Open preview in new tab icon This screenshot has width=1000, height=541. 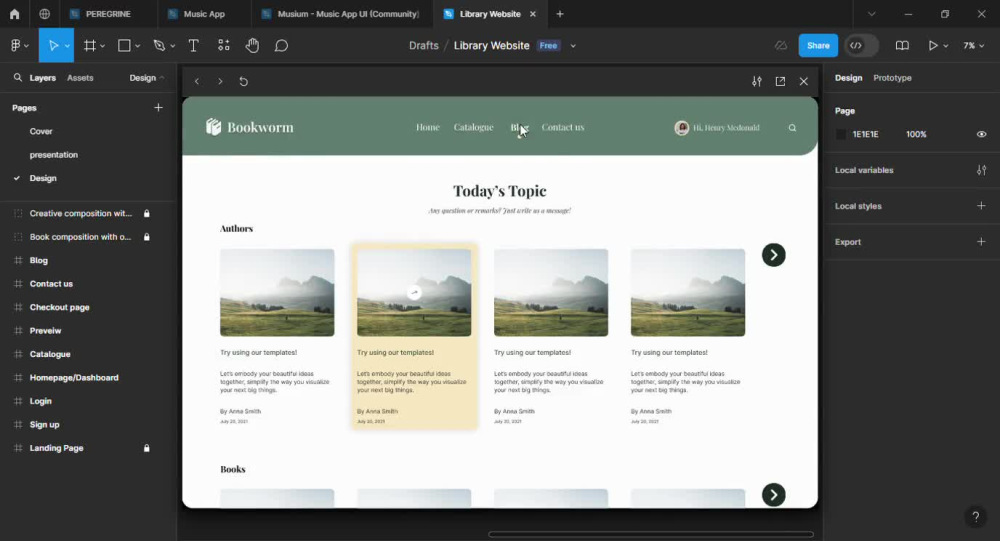[780, 81]
